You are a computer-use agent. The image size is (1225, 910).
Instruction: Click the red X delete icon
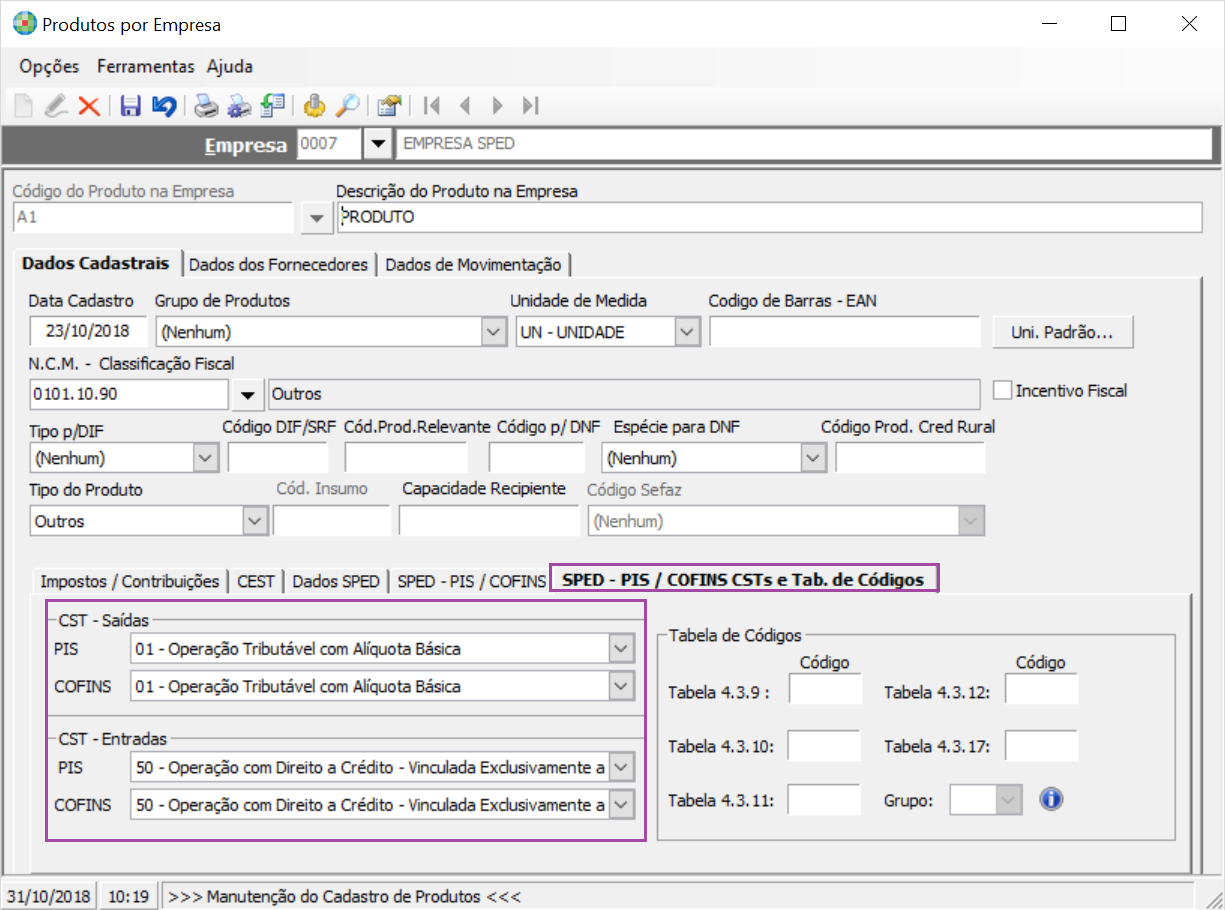point(89,106)
